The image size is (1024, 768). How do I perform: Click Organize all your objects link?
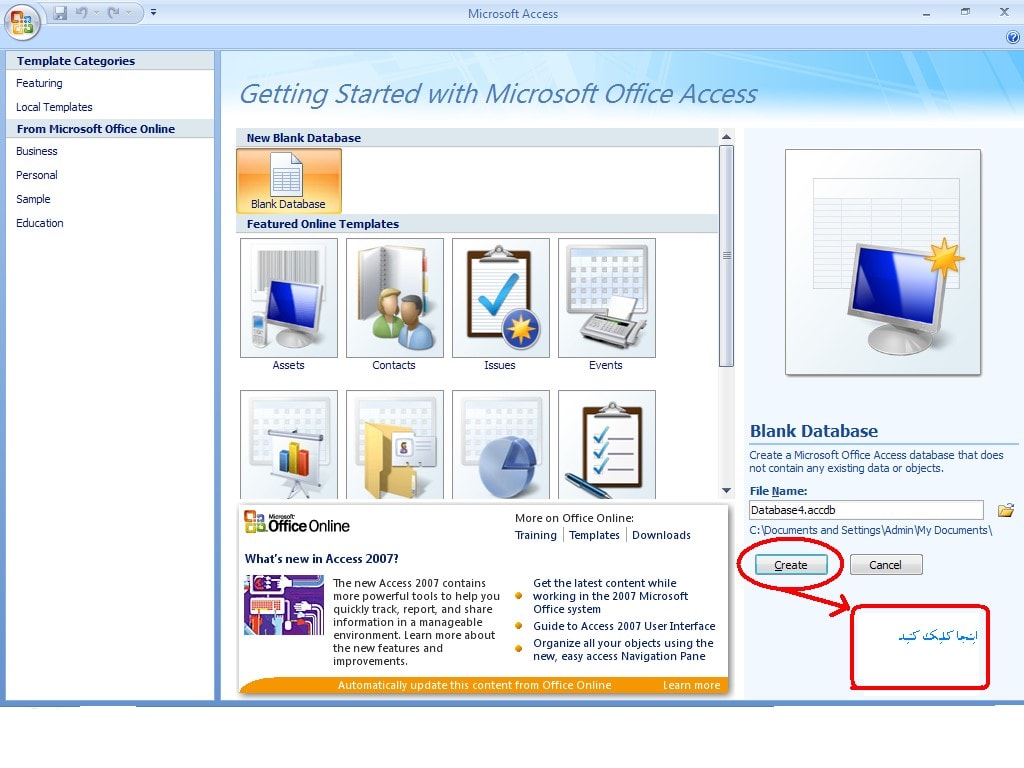click(x=623, y=649)
